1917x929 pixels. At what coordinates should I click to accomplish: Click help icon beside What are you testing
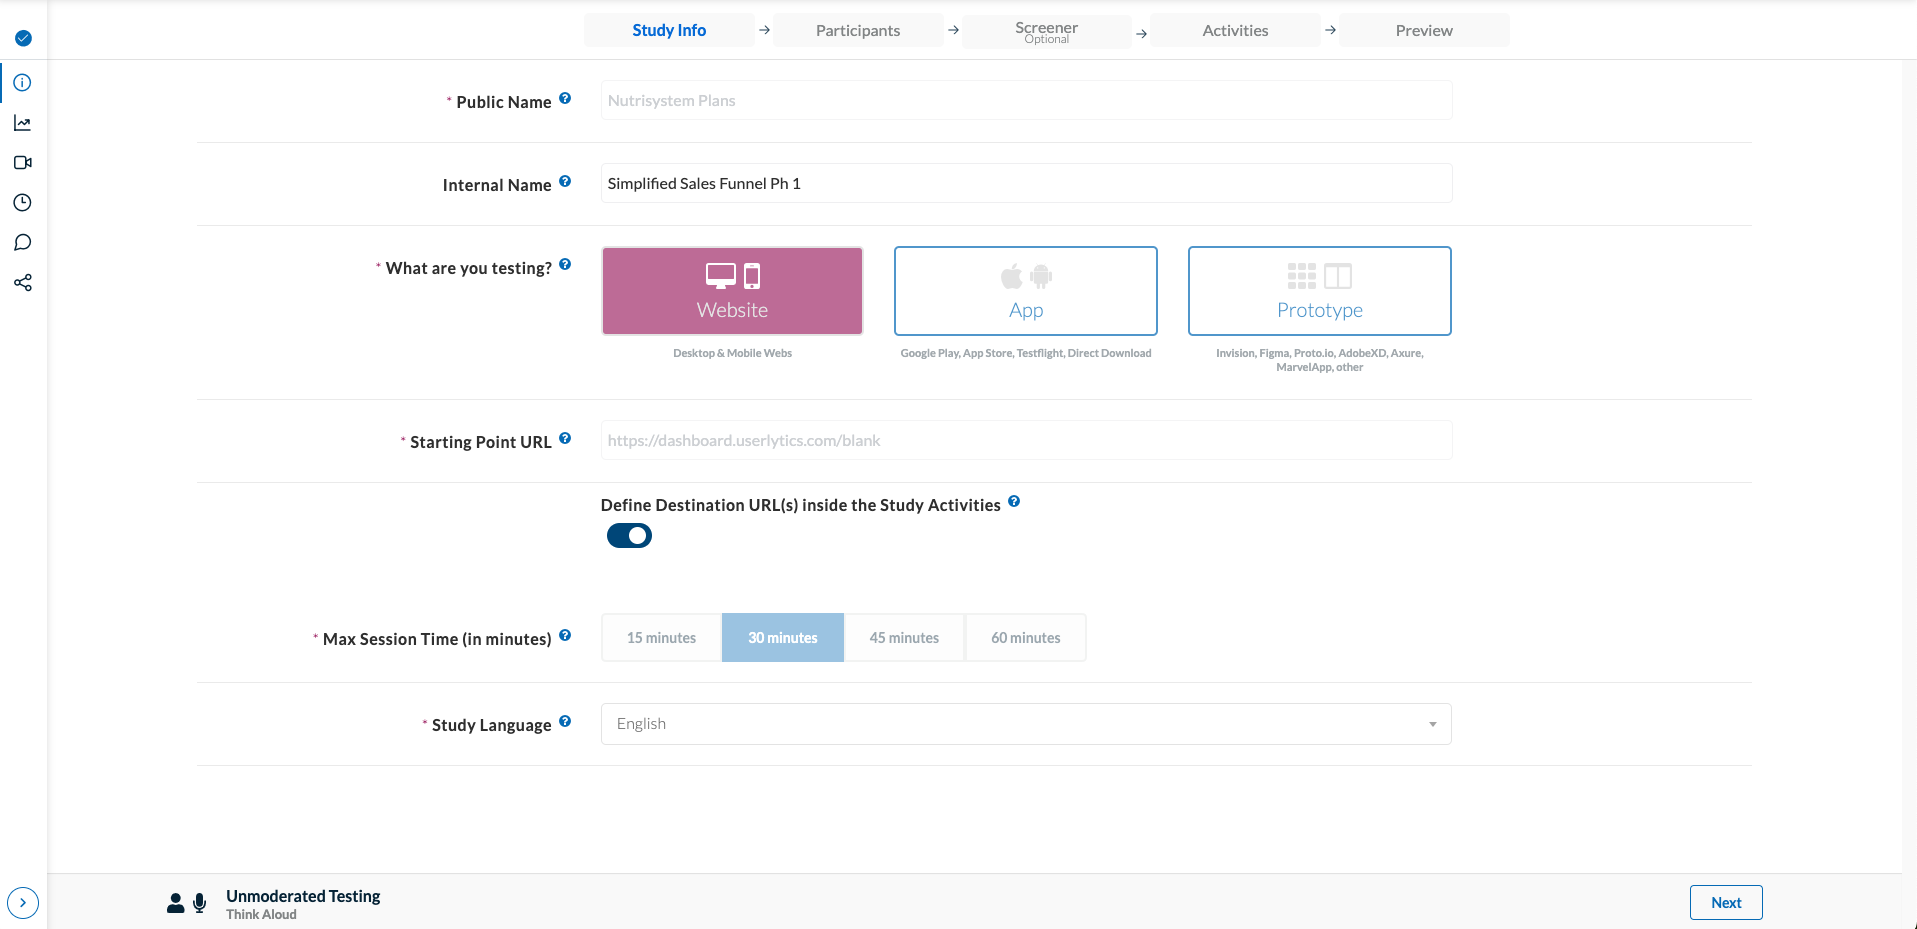coord(565,264)
